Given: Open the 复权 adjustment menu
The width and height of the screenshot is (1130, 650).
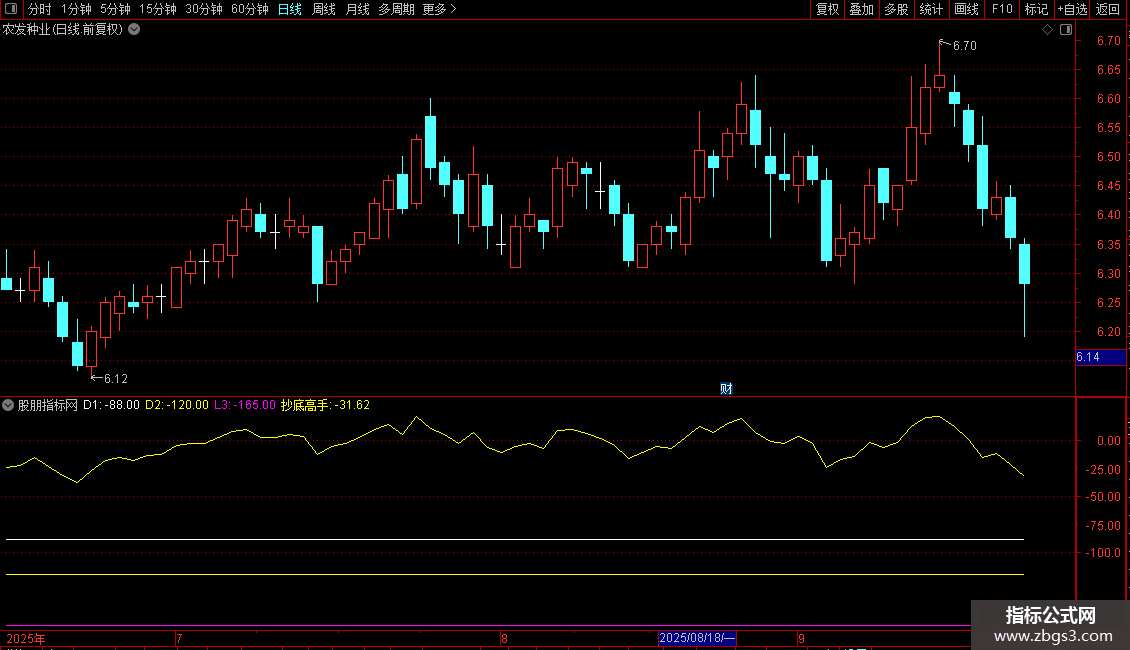Looking at the screenshot, I should (x=827, y=9).
